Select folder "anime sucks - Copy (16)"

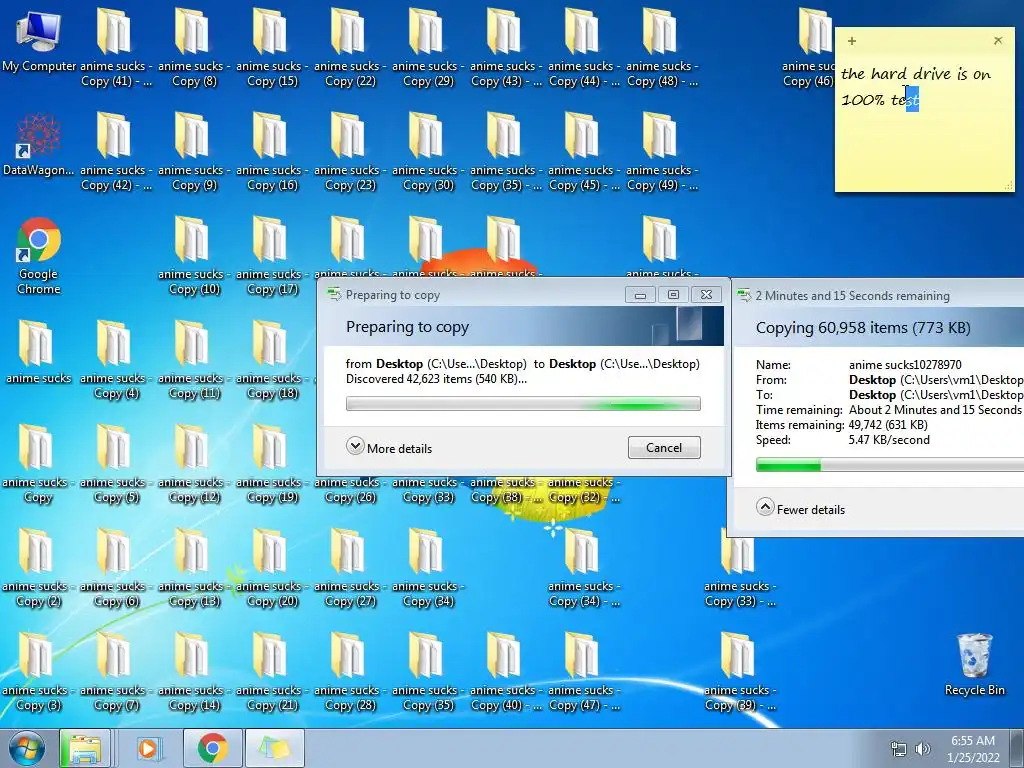272,152
